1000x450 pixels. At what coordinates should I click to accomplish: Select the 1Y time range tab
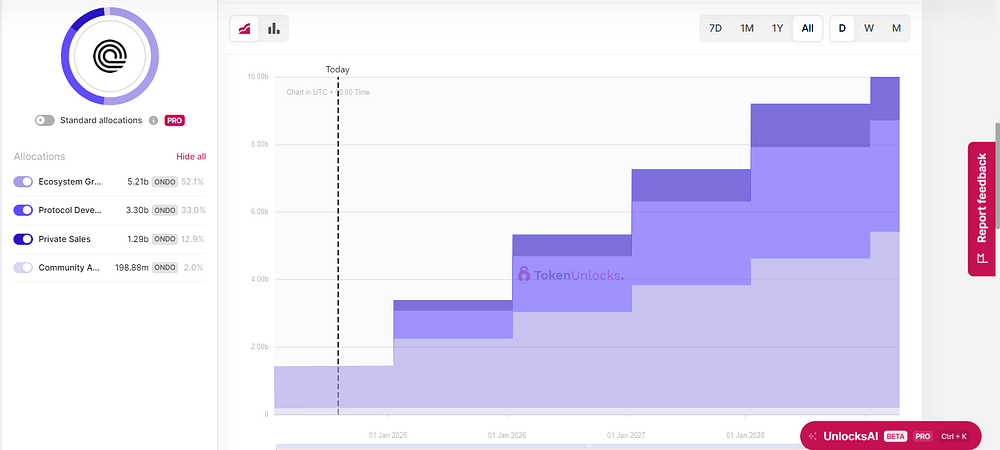[777, 29]
